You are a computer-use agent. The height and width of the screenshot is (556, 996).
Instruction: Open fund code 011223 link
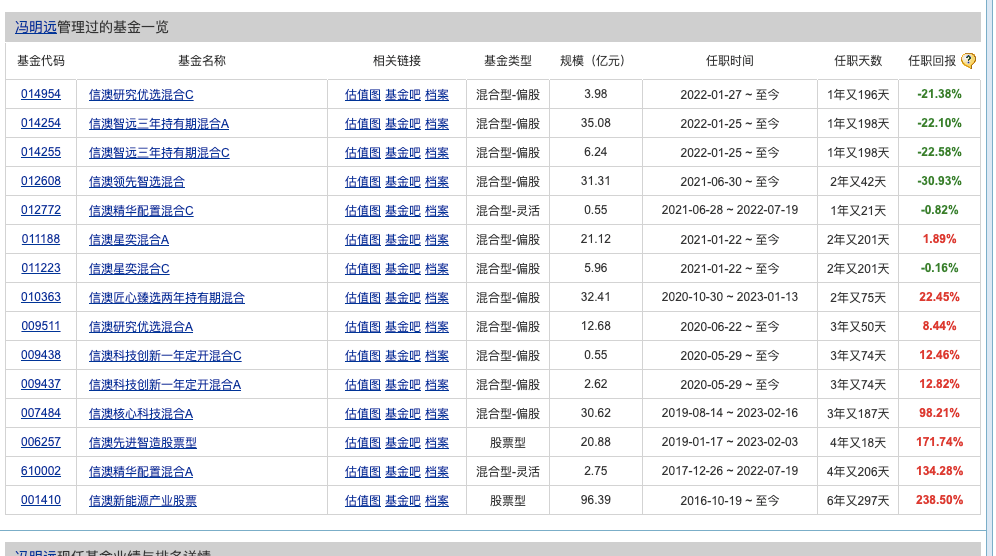point(41,269)
